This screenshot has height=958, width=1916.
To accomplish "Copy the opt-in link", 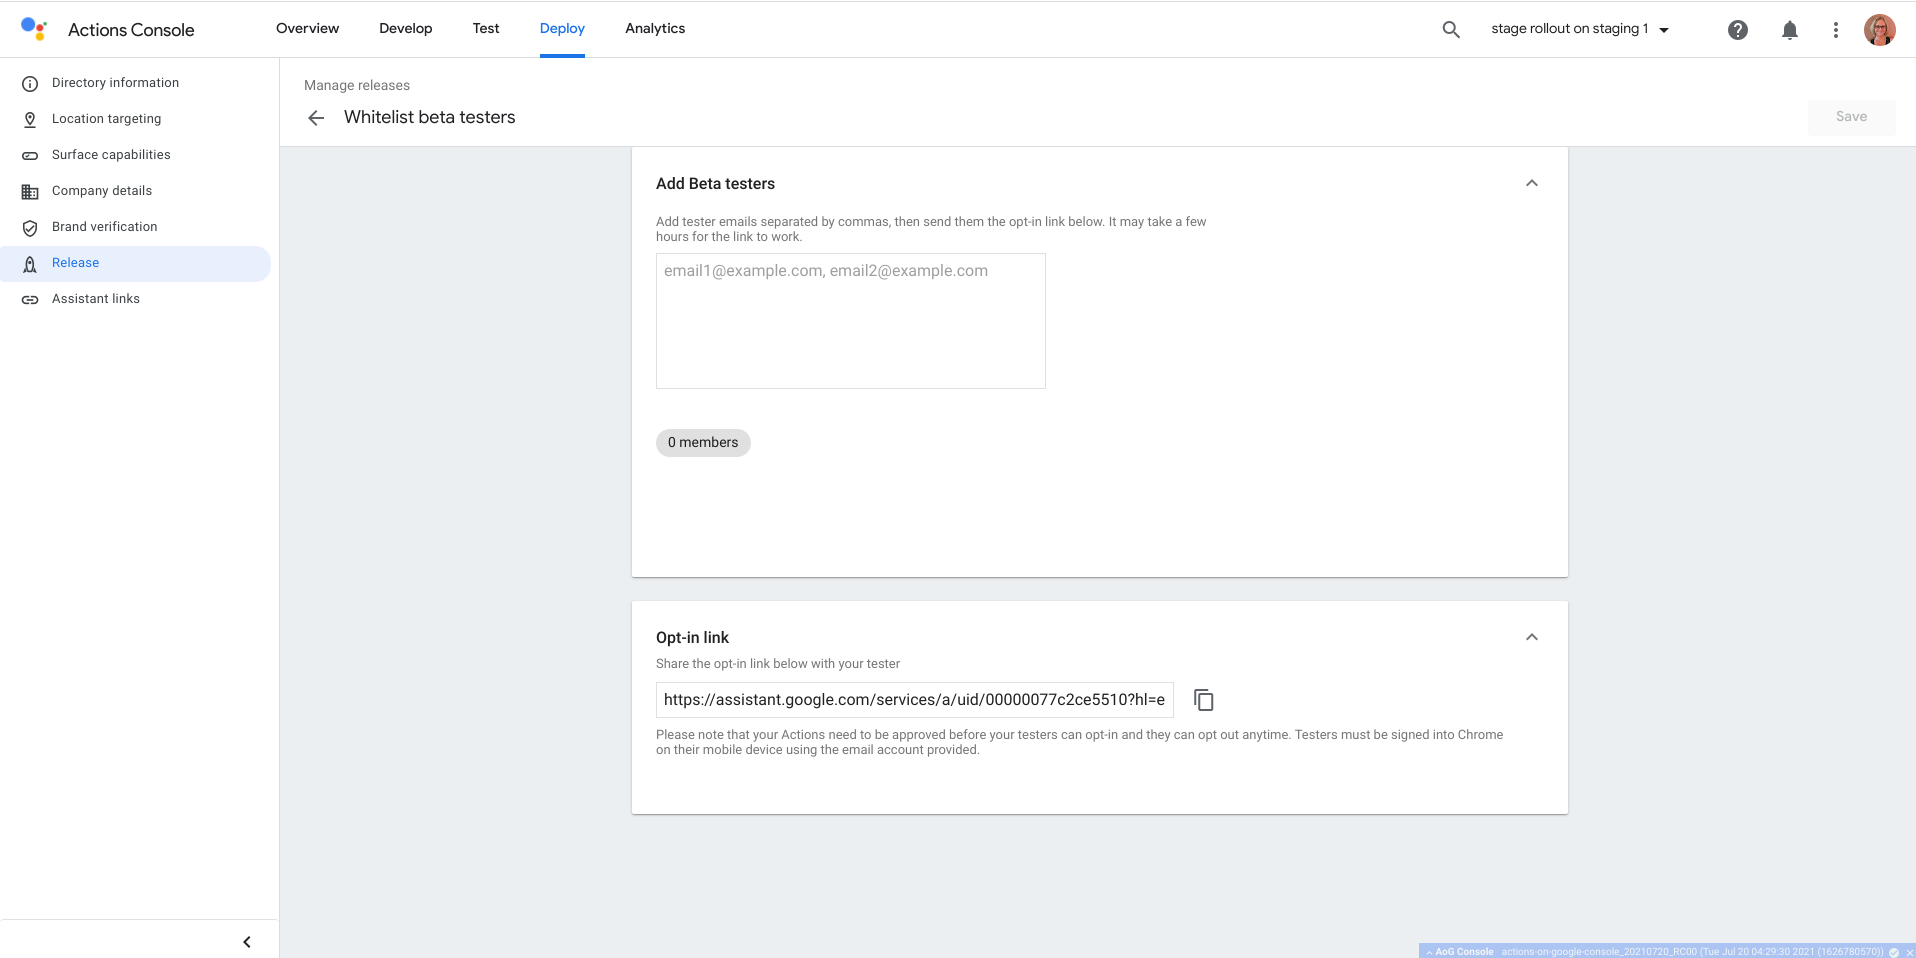I will pos(1202,700).
